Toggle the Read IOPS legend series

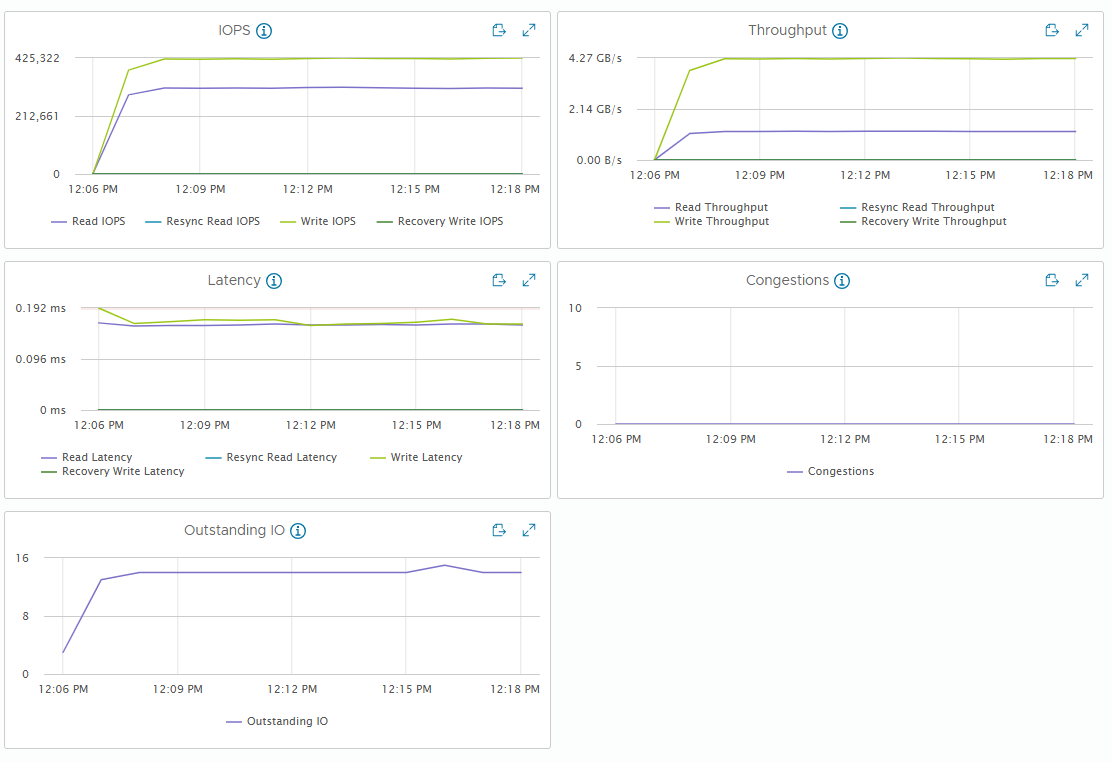click(88, 221)
